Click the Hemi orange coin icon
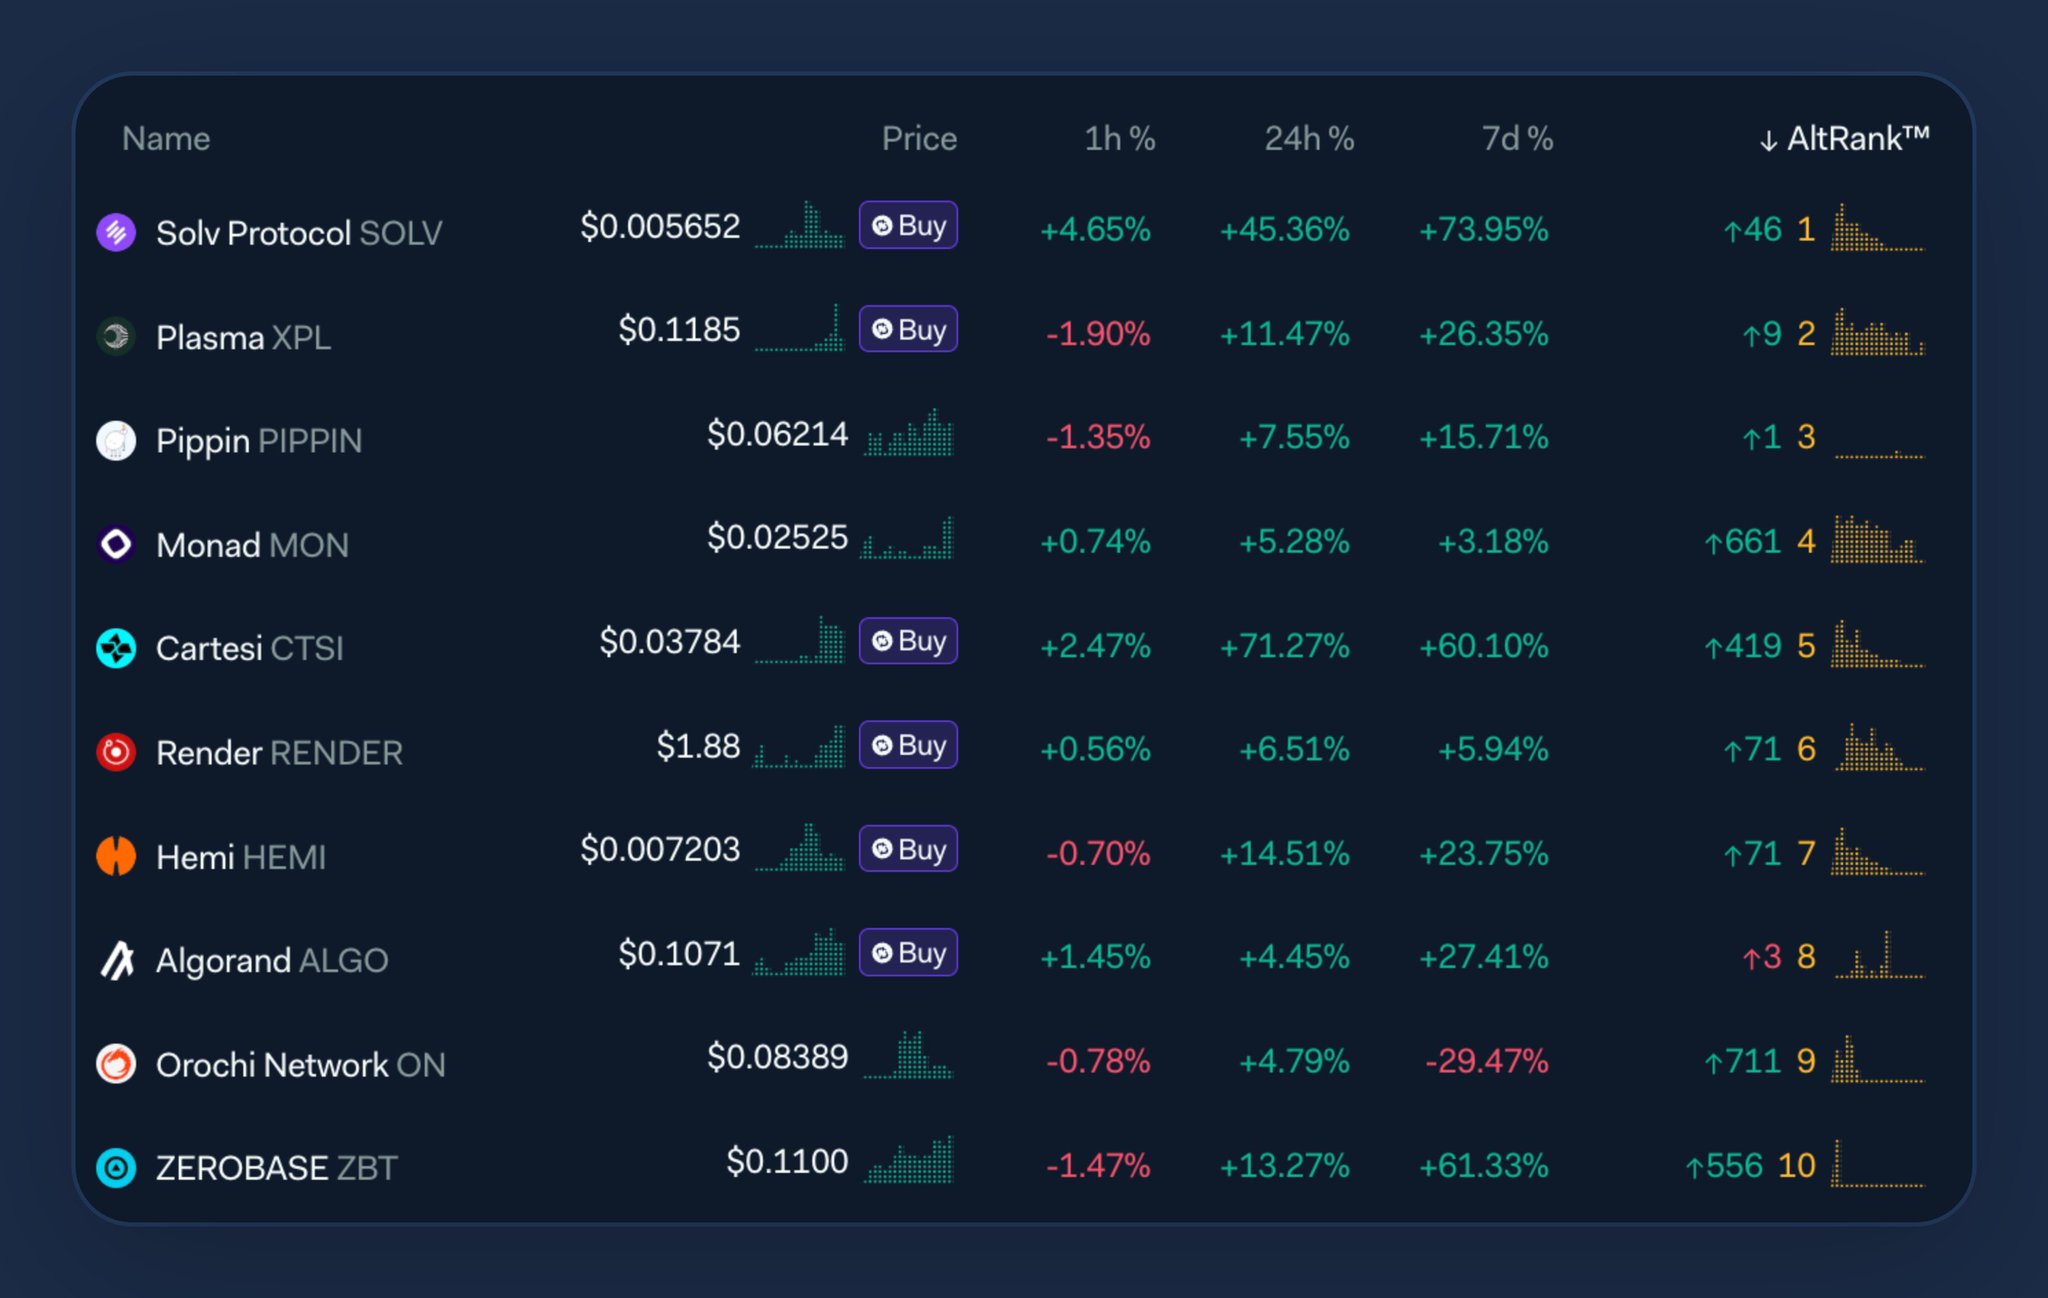This screenshot has height=1298, width=2048. (x=116, y=856)
